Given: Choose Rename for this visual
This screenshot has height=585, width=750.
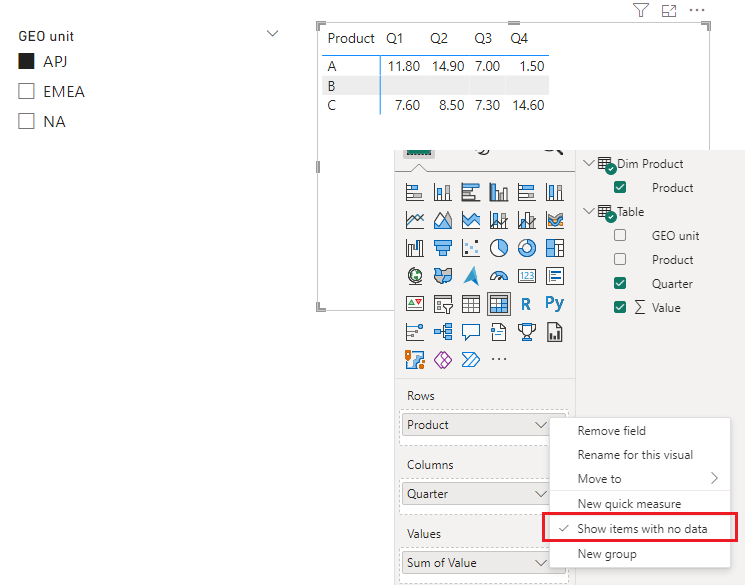Looking at the screenshot, I should pyautogui.click(x=635, y=454).
